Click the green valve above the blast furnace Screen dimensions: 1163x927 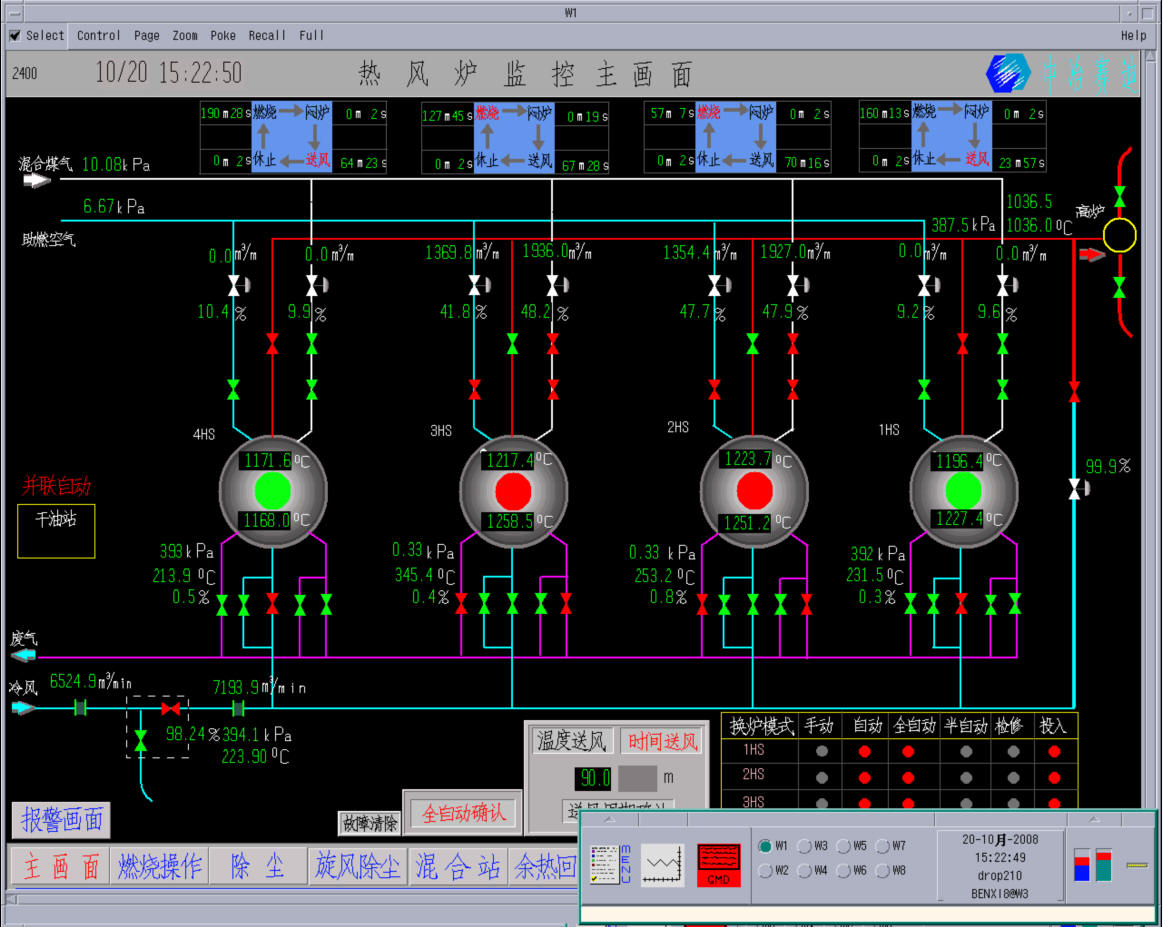pyautogui.click(x=1119, y=196)
